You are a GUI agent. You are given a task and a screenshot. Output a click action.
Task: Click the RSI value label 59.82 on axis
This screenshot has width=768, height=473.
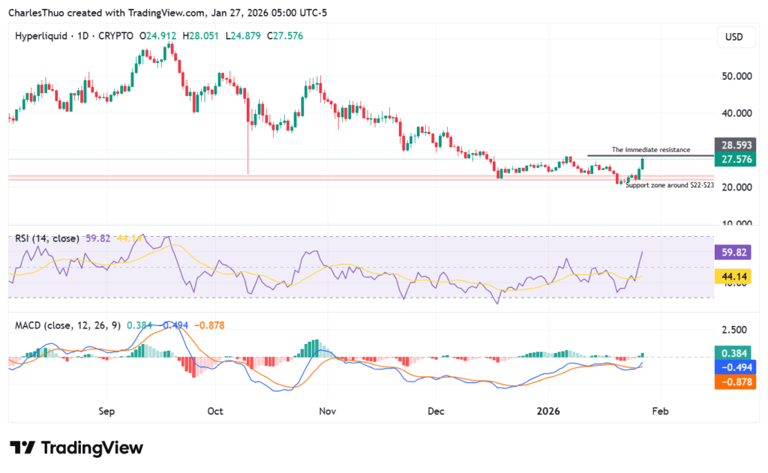point(733,253)
